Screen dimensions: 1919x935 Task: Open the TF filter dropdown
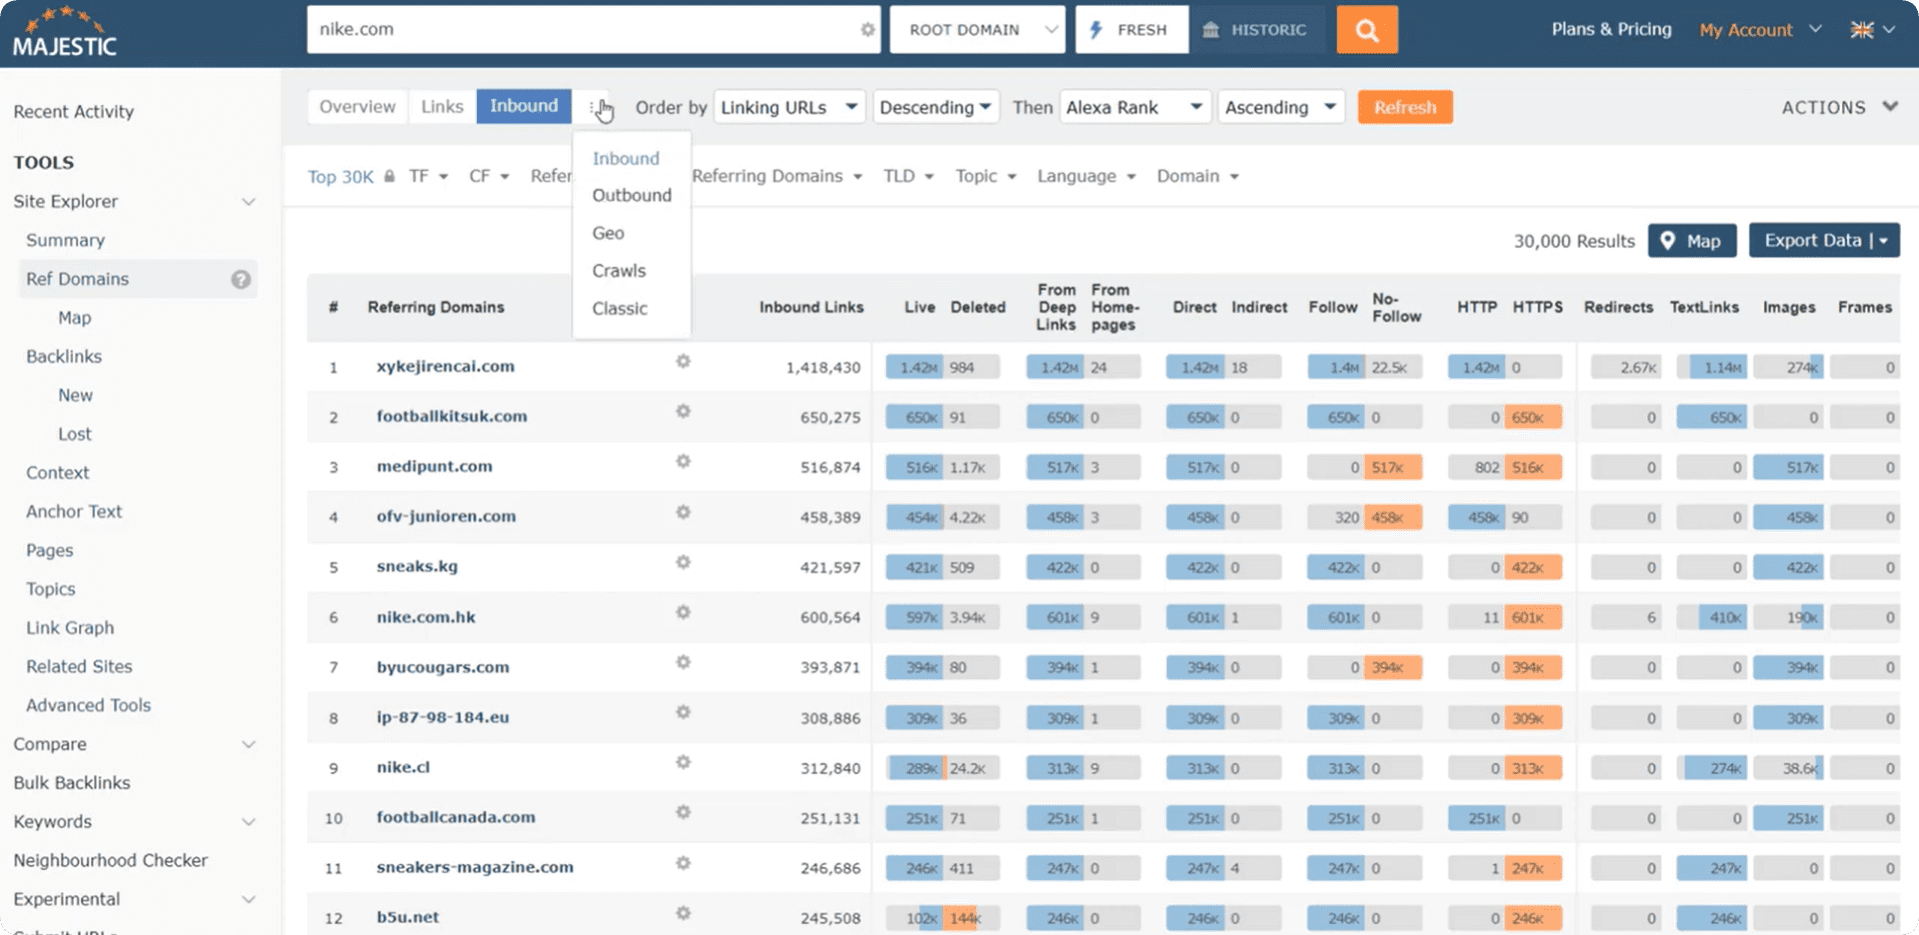pyautogui.click(x=428, y=176)
